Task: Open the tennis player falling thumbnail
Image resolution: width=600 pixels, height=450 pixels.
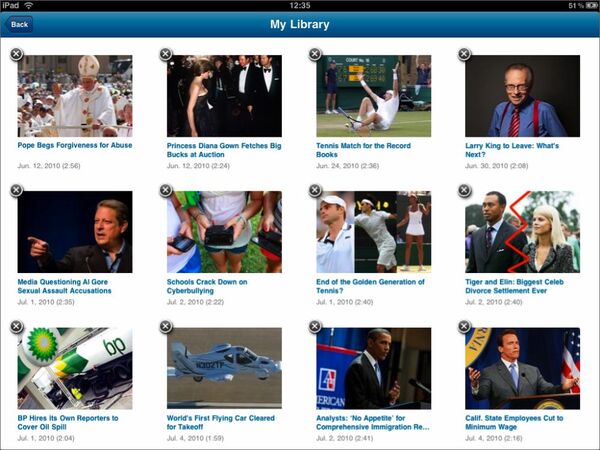Action: click(373, 96)
